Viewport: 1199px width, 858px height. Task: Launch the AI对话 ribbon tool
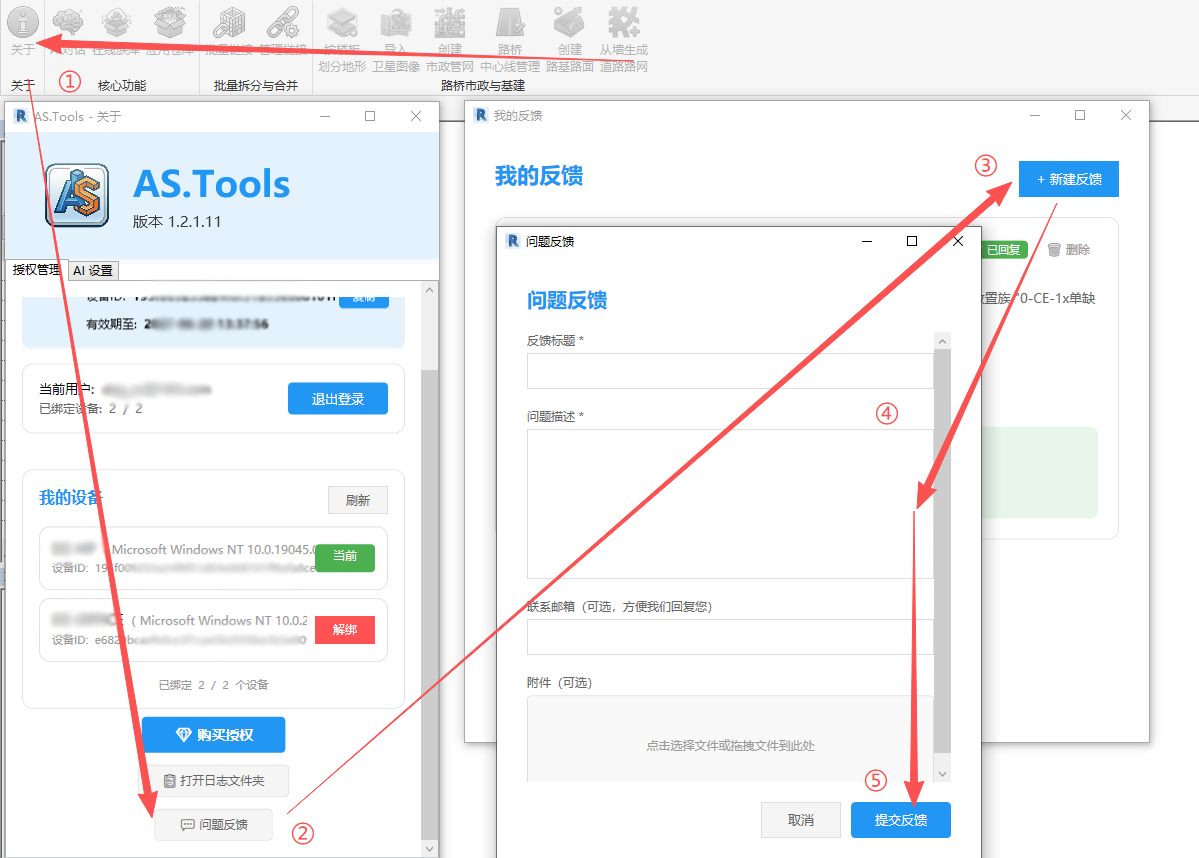click(x=67, y=29)
